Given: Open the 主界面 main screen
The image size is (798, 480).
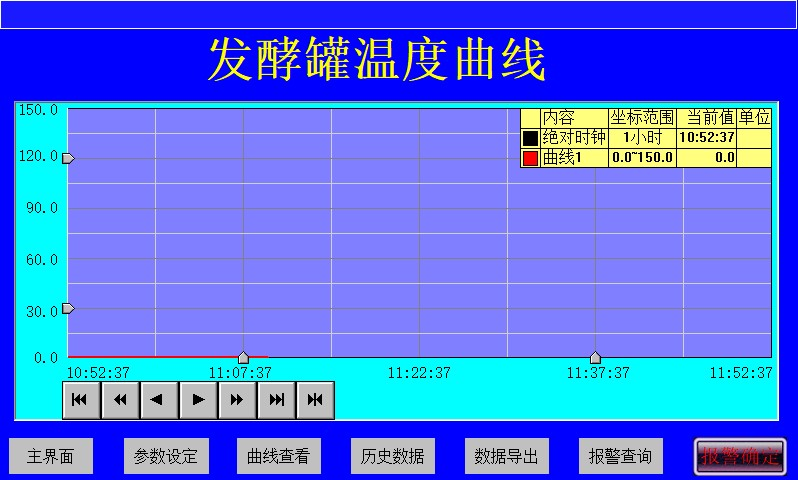Looking at the screenshot, I should pyautogui.click(x=51, y=457).
